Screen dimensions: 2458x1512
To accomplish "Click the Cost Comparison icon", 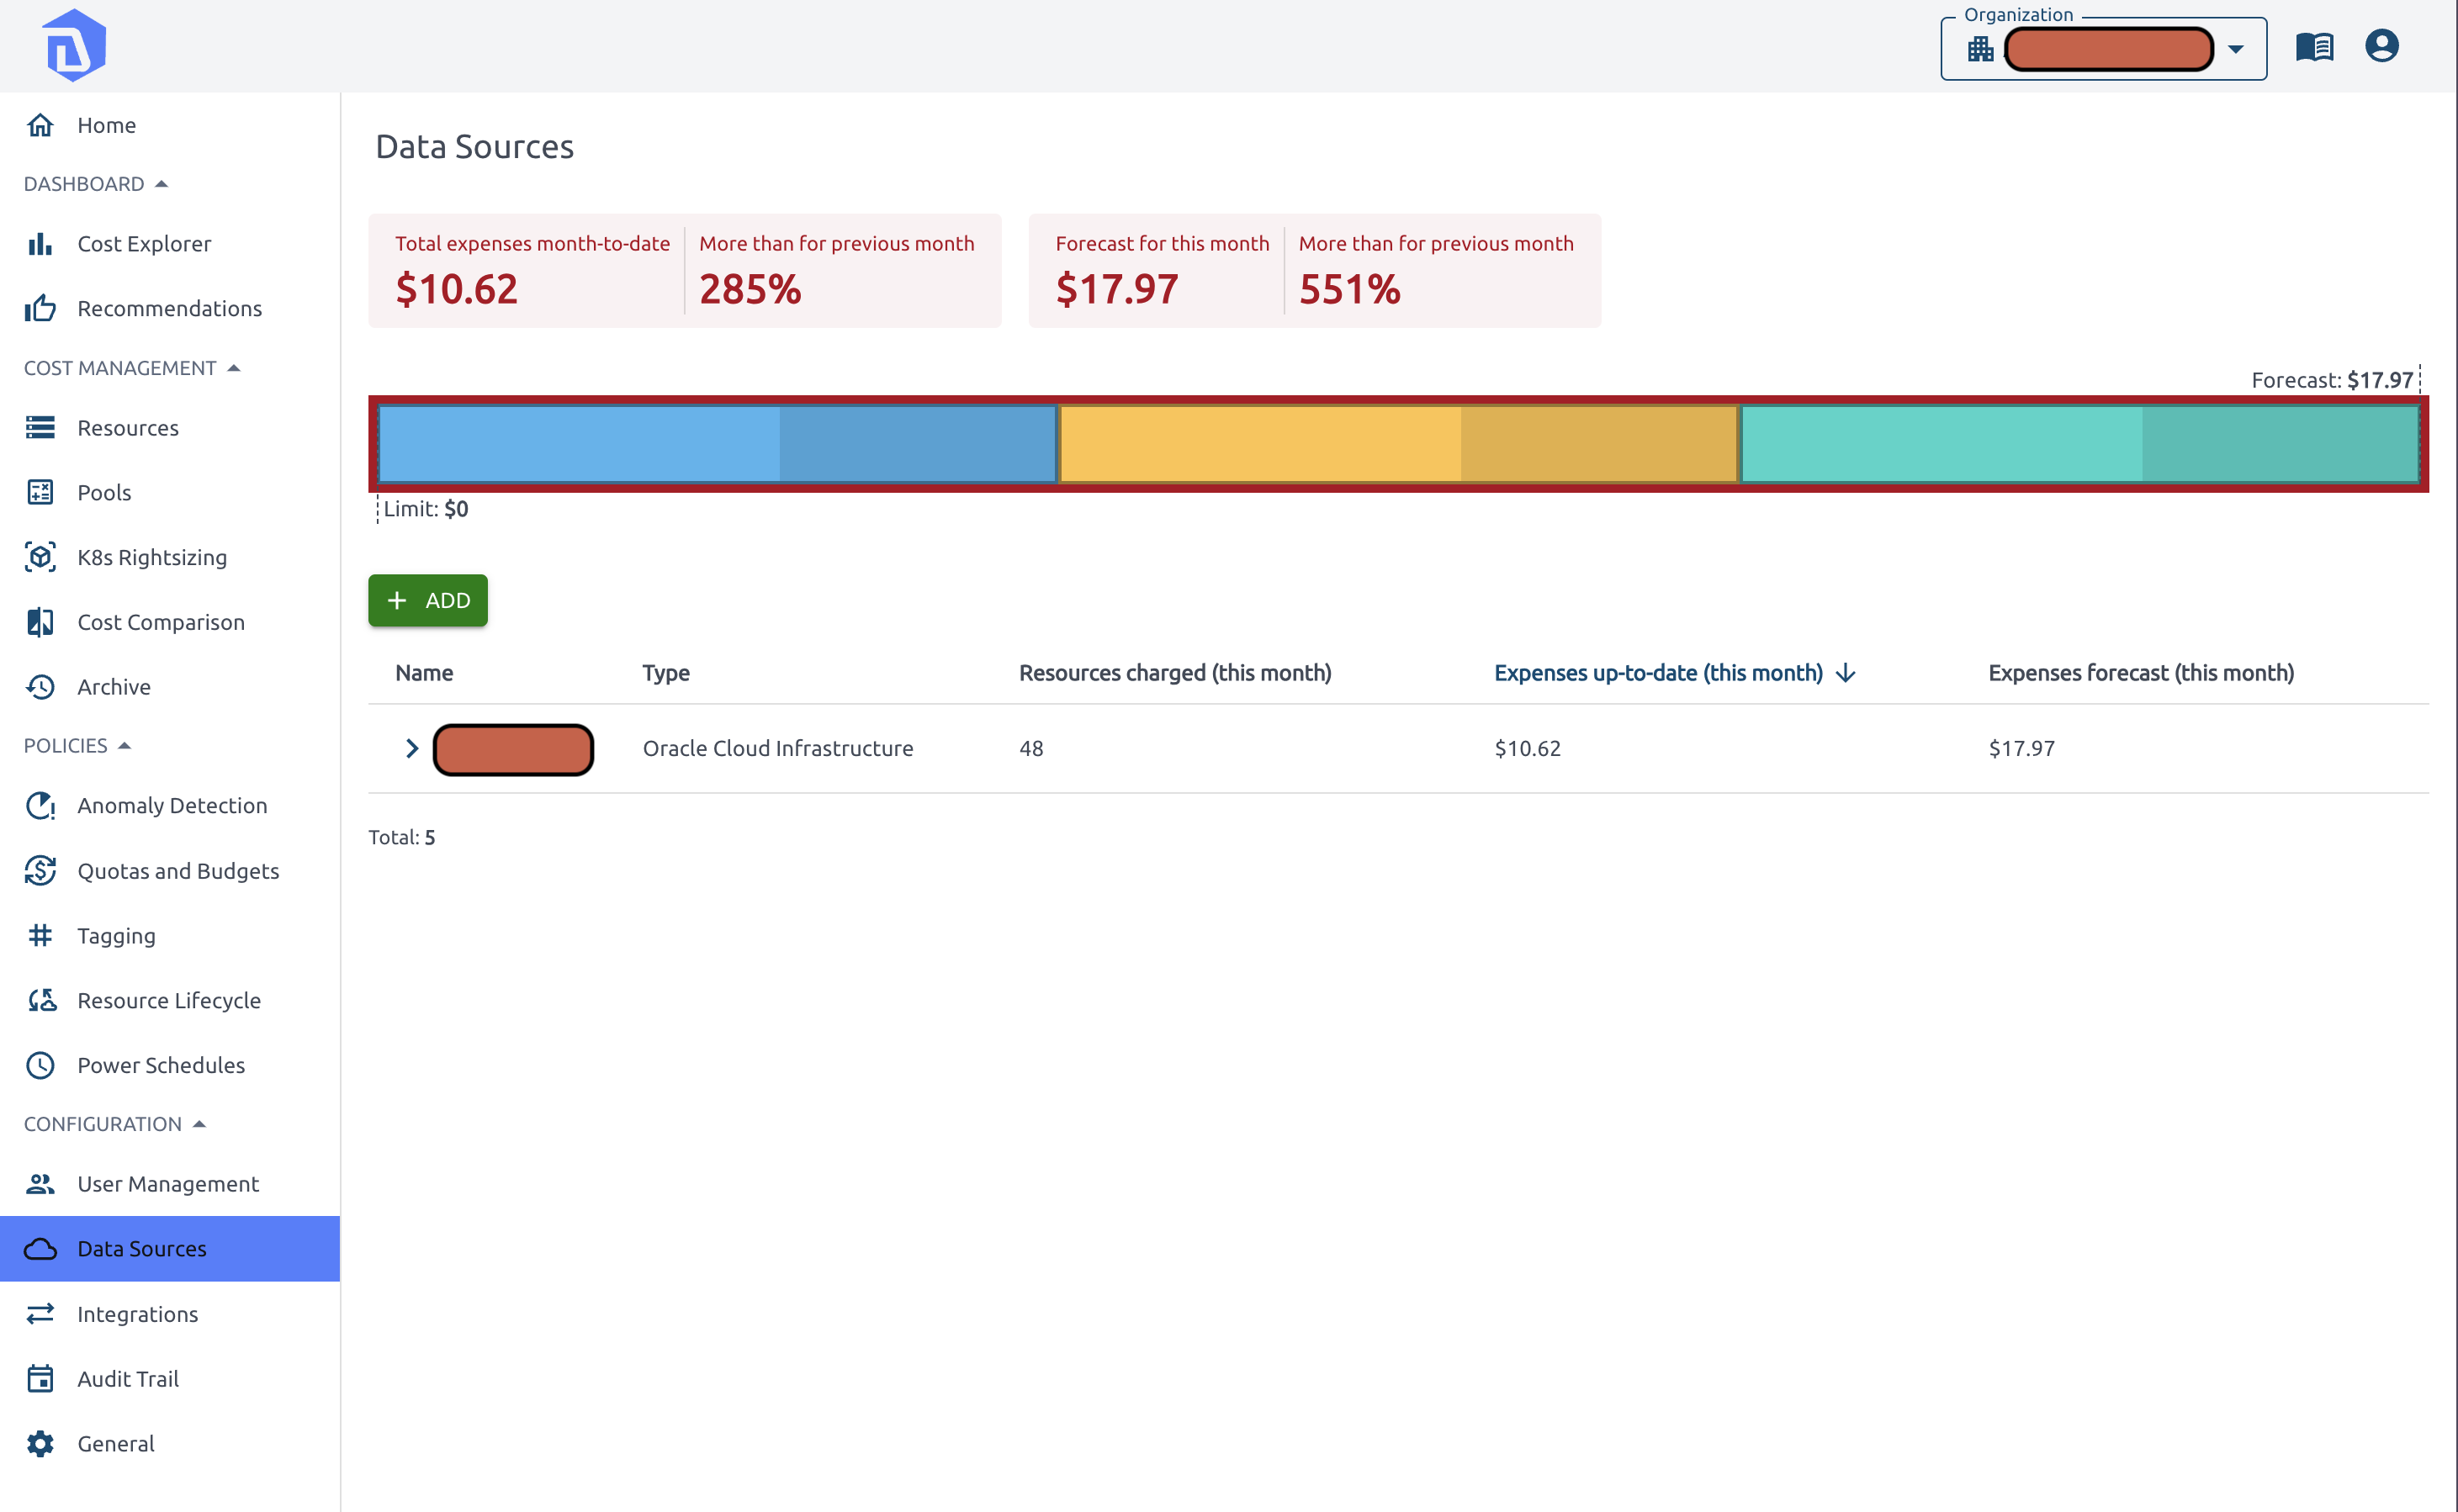I will (40, 622).
